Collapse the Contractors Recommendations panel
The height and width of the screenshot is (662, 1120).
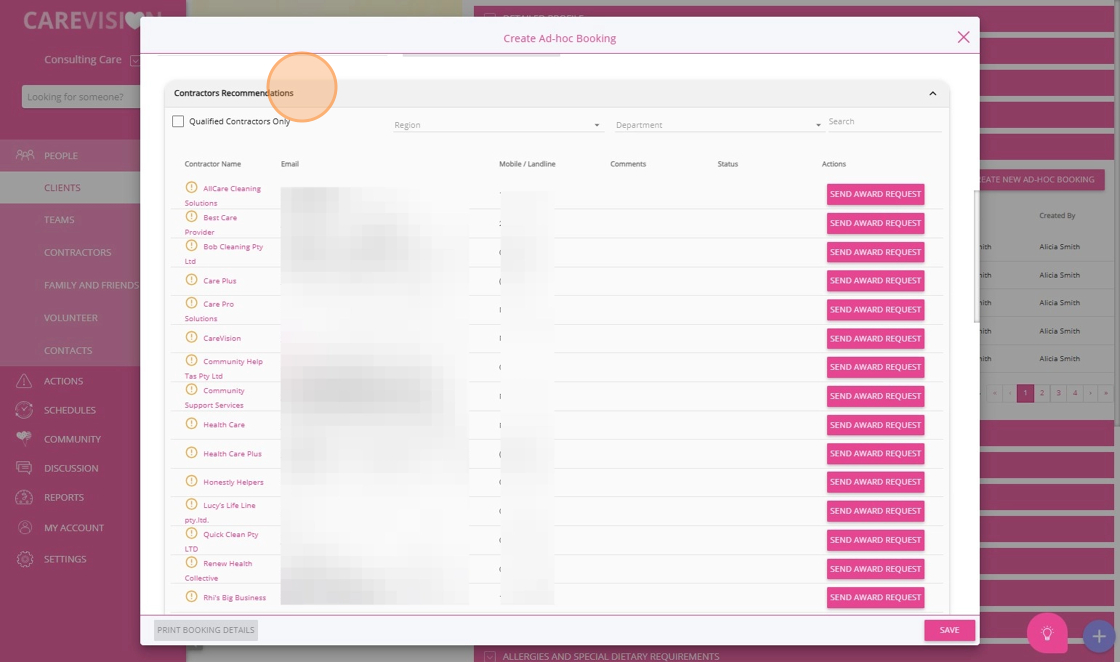click(x=932, y=94)
